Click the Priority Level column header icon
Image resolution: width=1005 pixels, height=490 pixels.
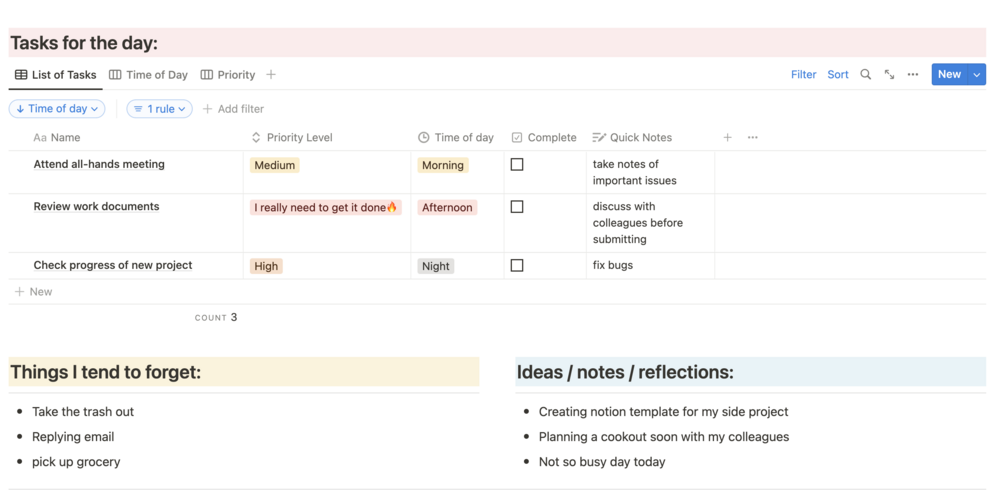point(256,138)
